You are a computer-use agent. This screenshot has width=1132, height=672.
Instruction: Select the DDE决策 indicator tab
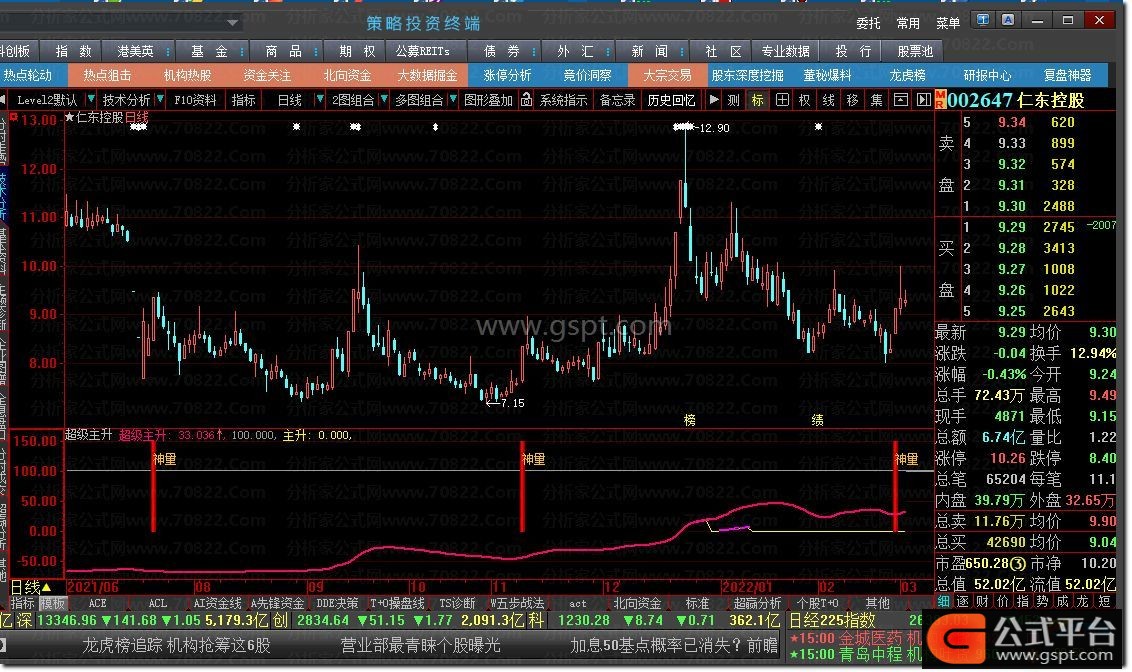click(337, 603)
